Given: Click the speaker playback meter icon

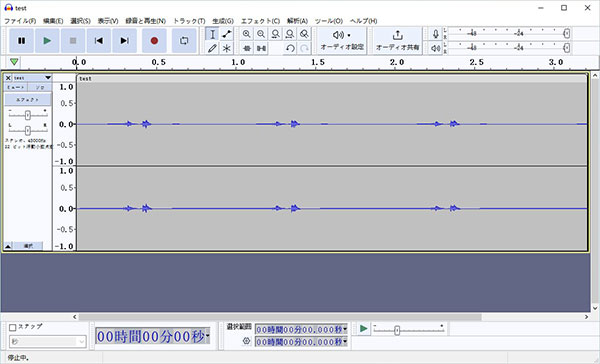Looking at the screenshot, I should pos(435,48).
